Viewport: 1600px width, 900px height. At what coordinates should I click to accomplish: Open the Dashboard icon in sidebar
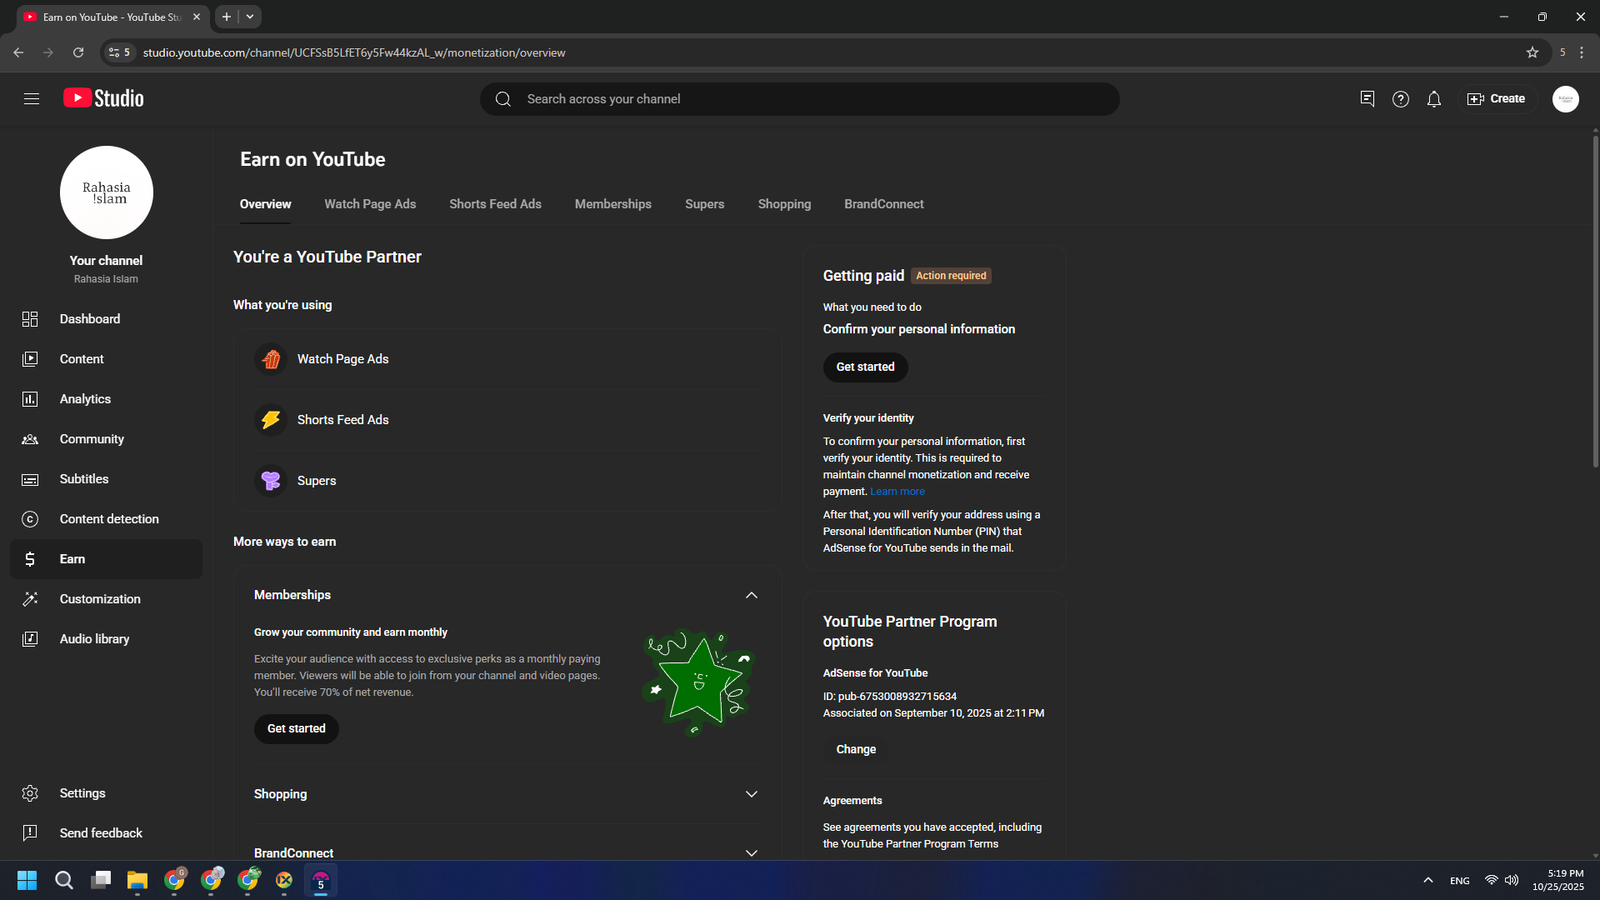tap(30, 319)
